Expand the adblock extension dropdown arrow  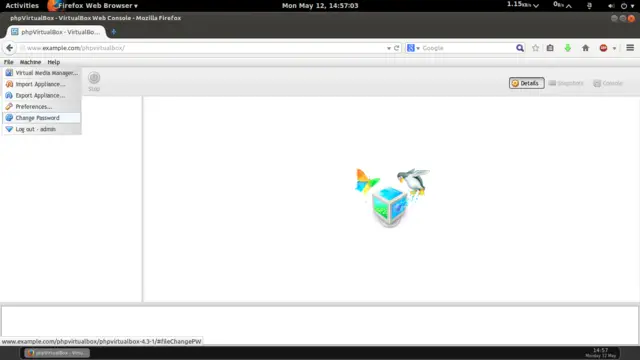614,48
